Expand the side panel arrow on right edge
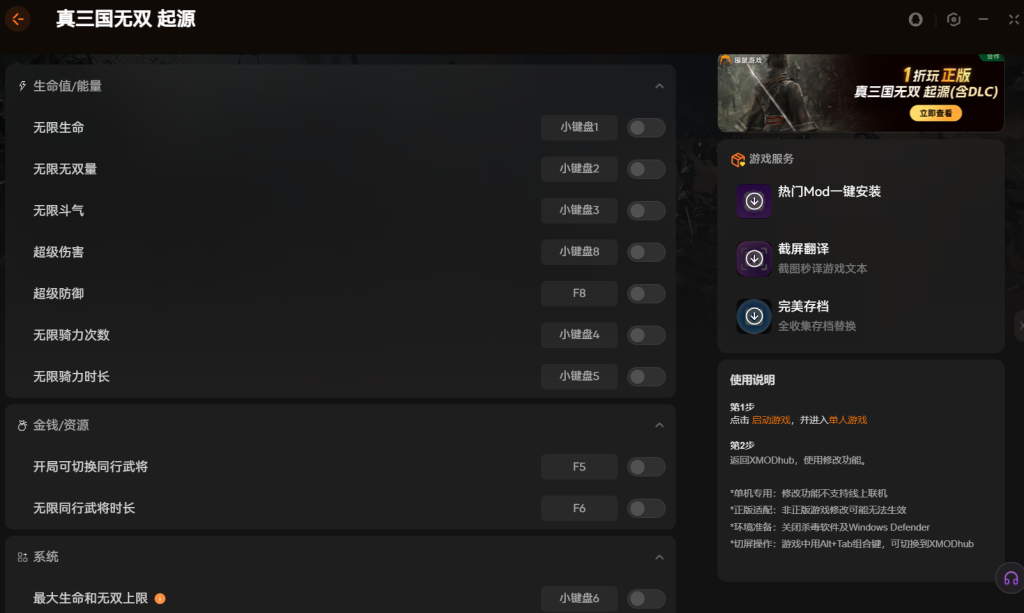Screen dimensions: 1024x613 pyautogui.click(x=1018, y=325)
